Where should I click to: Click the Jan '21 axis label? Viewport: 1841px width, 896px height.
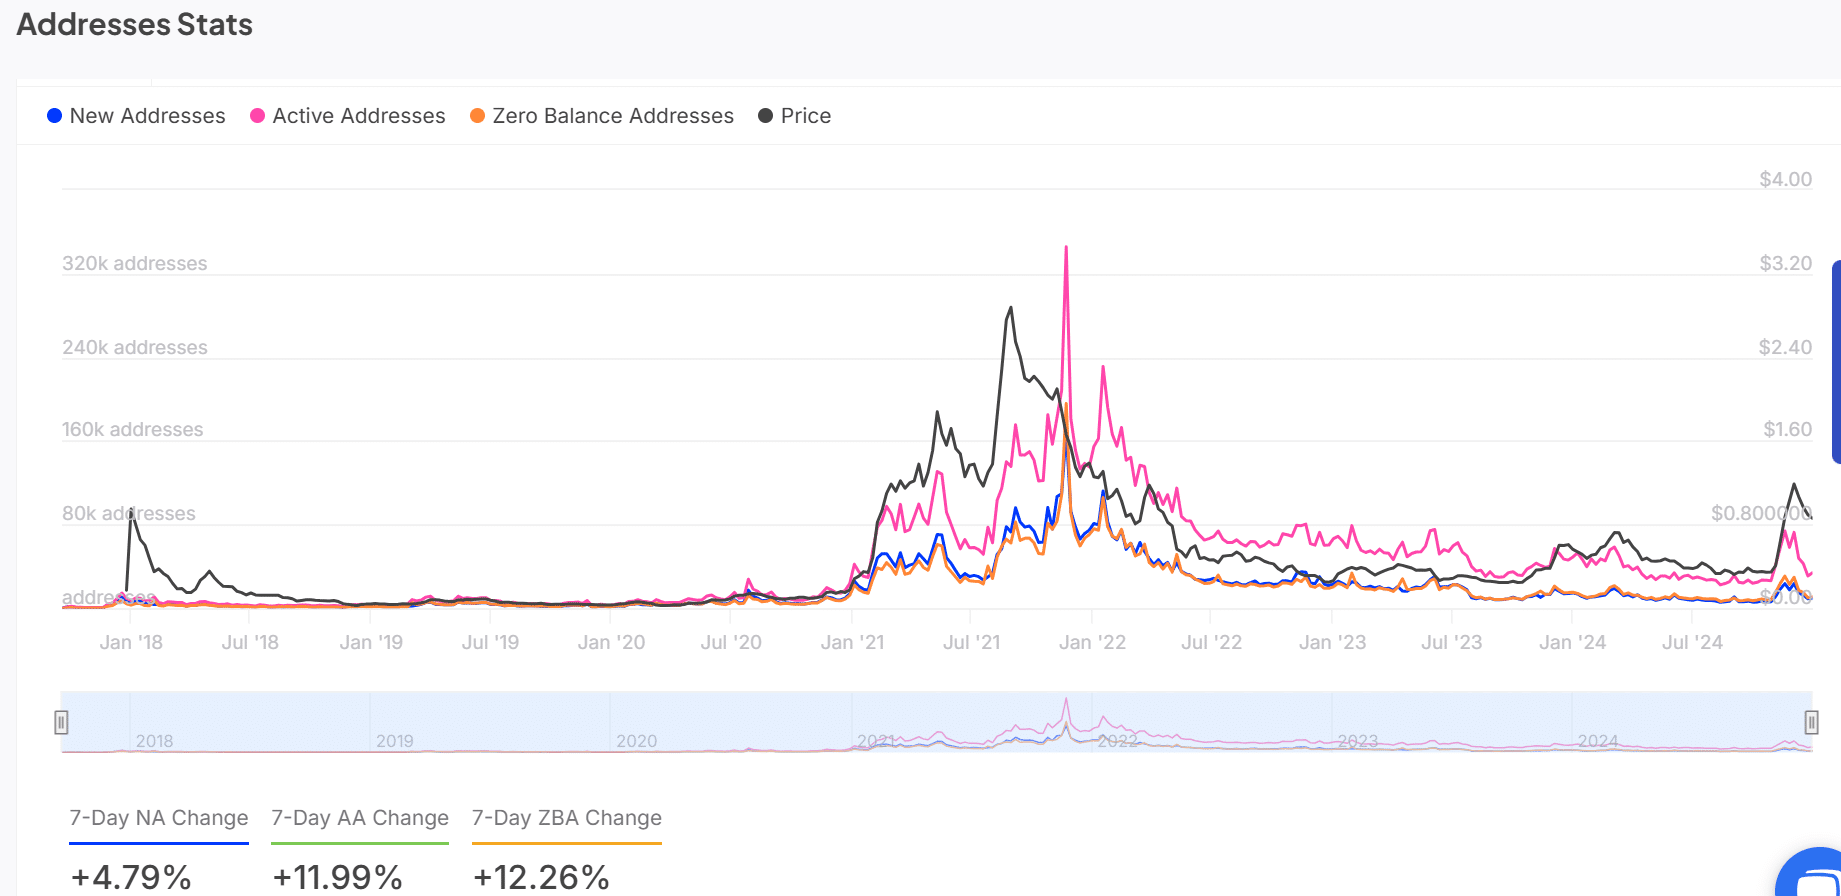coord(852,642)
